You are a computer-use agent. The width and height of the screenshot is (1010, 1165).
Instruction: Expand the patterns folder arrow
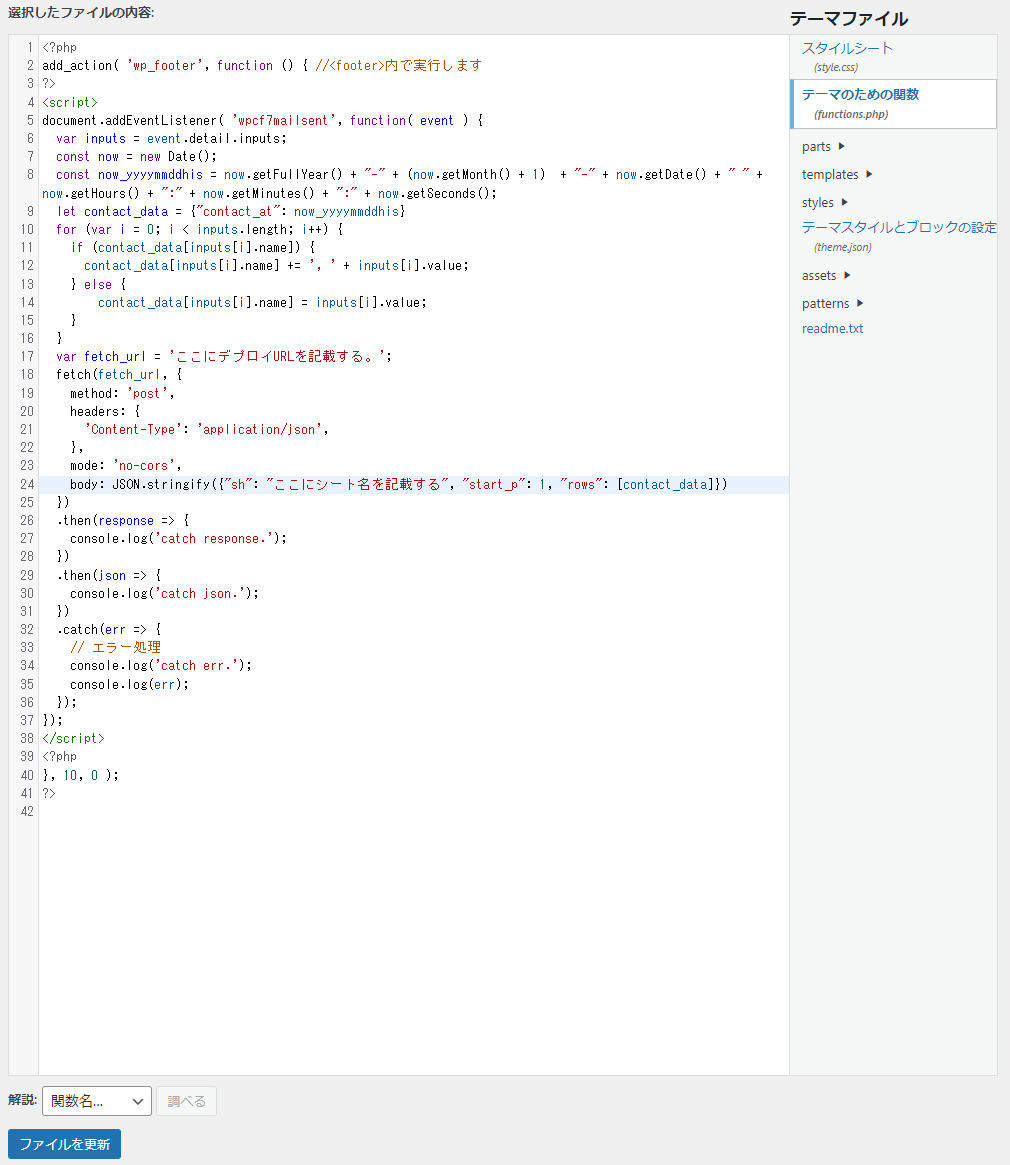(860, 303)
